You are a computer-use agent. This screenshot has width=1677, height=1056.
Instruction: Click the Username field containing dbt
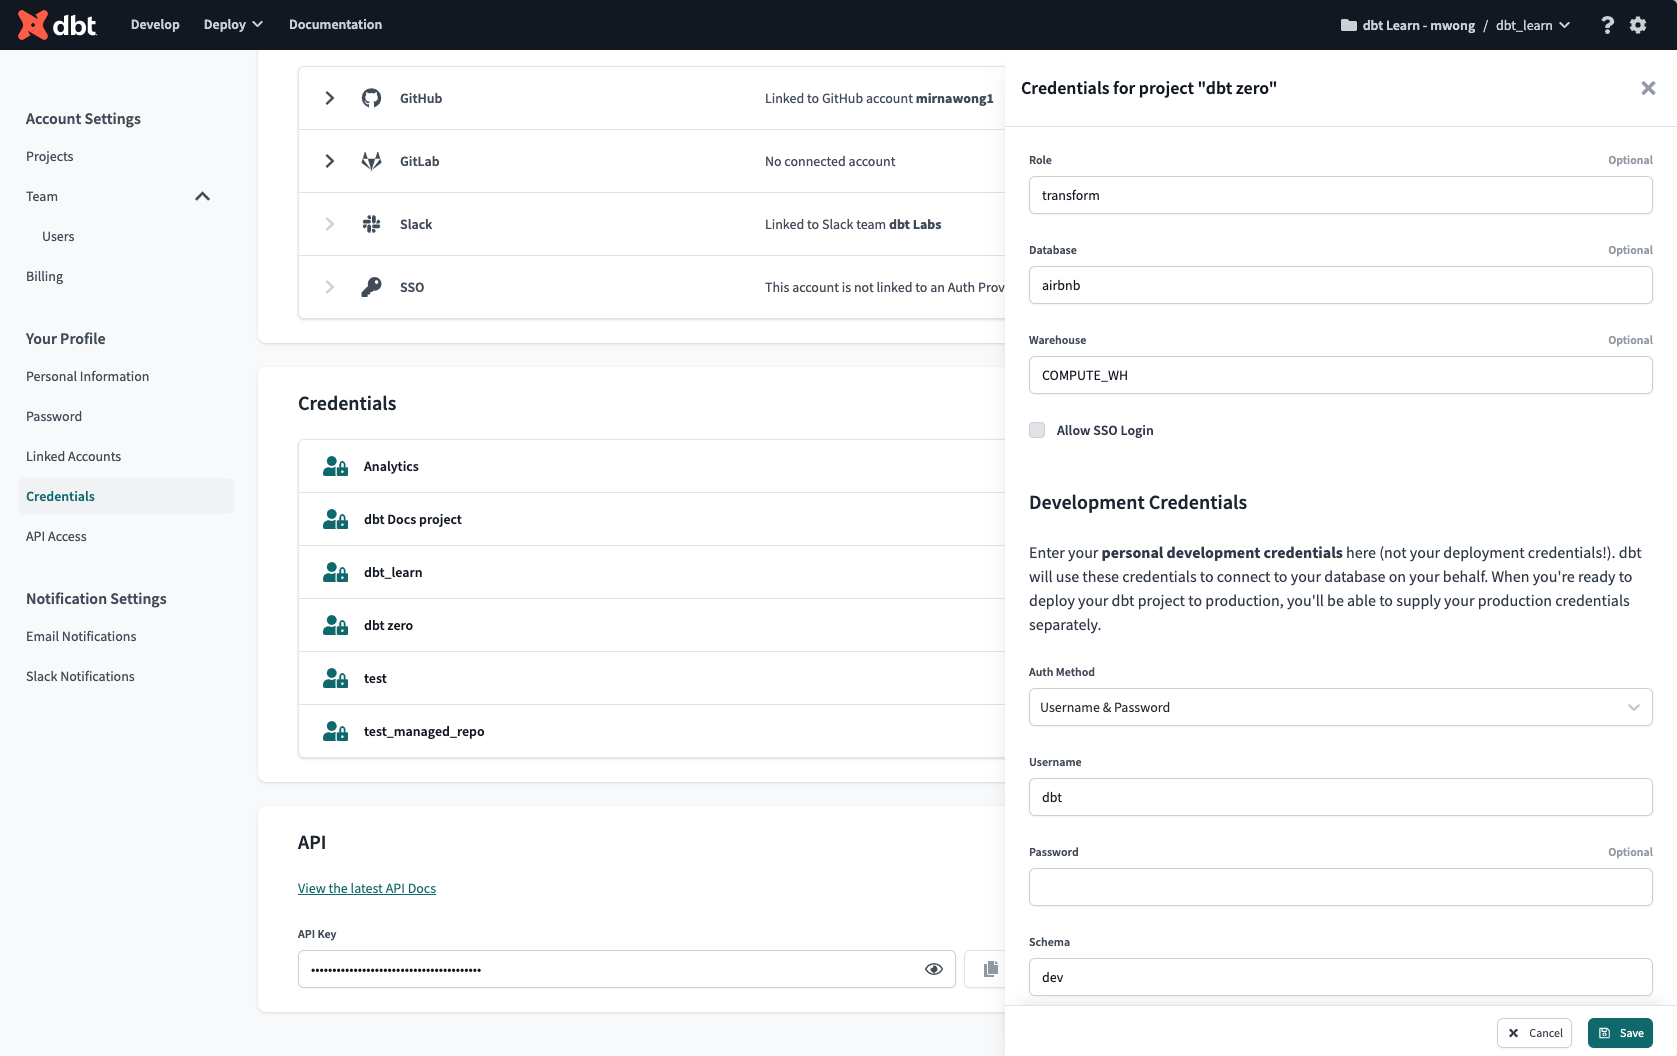[x=1340, y=797]
